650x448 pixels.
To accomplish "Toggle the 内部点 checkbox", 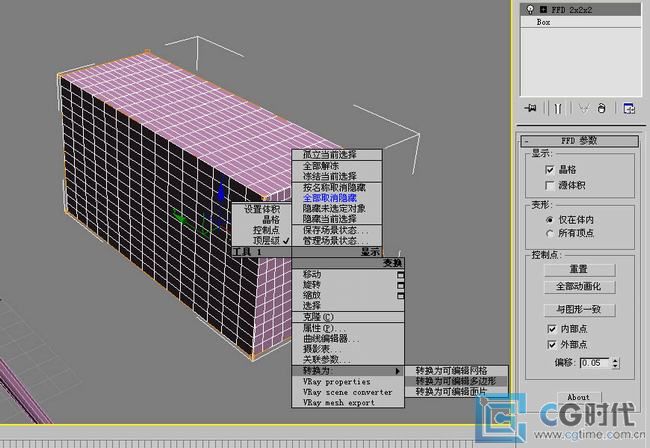I will click(x=552, y=329).
